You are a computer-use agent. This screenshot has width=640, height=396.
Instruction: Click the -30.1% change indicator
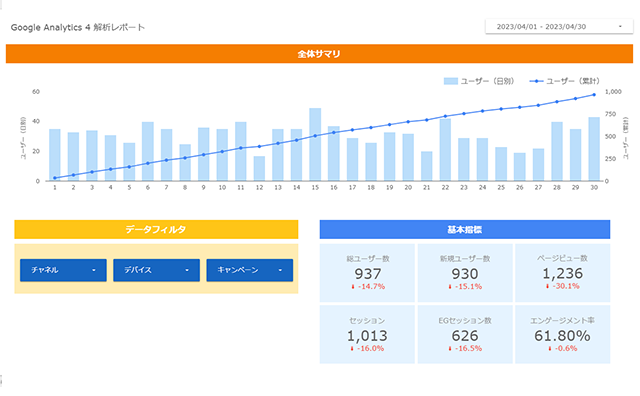coord(562,286)
